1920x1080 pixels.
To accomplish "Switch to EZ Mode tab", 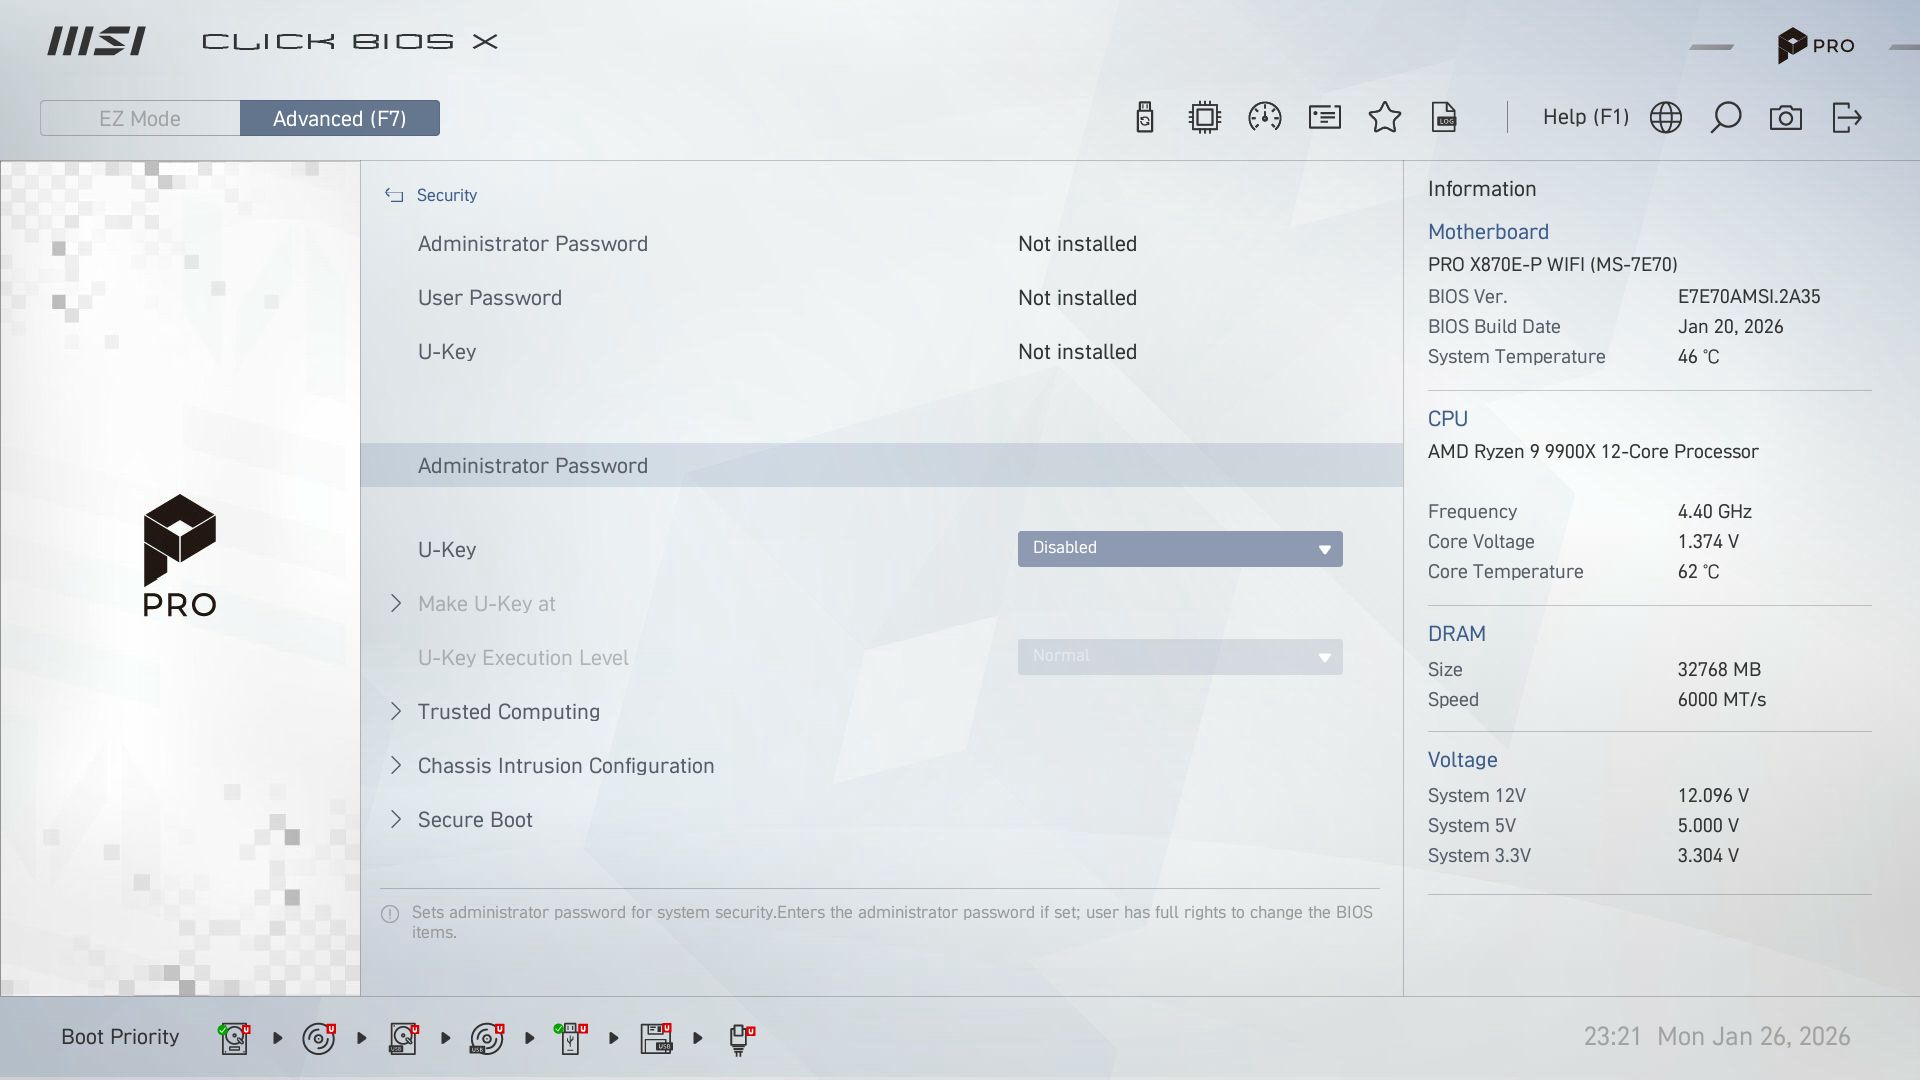I will [140, 118].
